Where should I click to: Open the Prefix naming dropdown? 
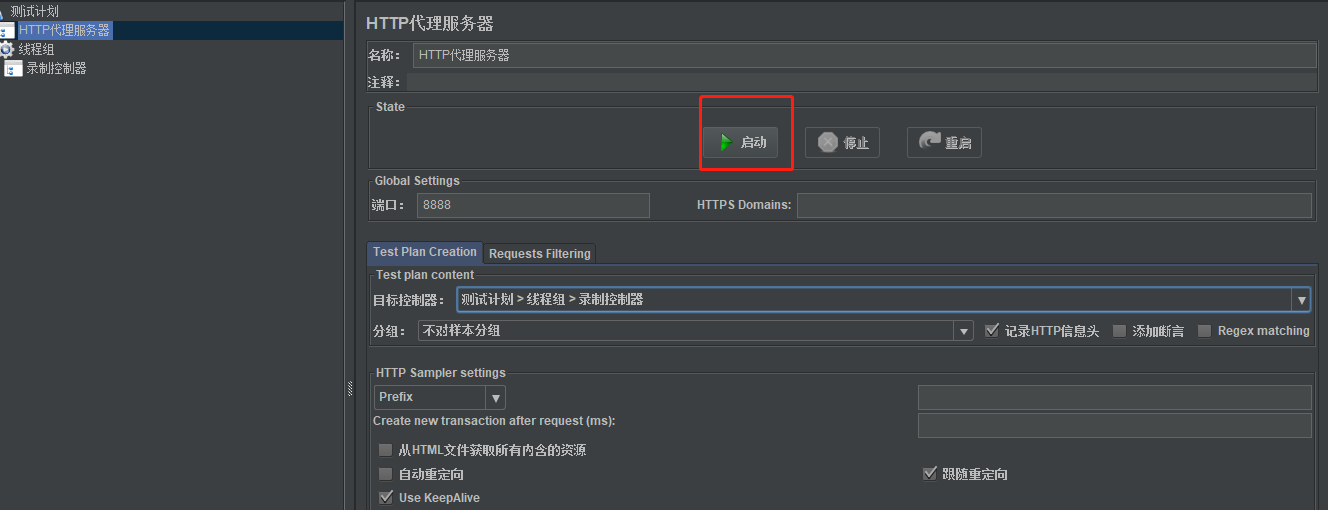(440, 397)
